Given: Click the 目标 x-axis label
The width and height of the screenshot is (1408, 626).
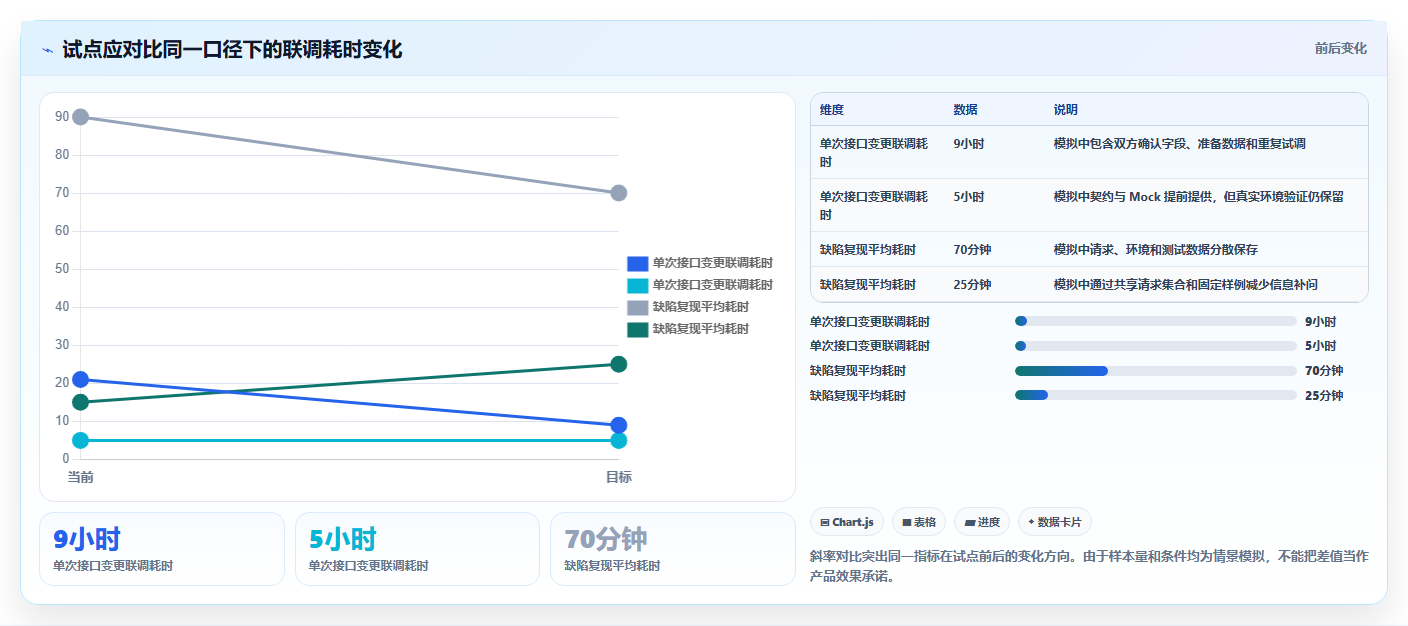Looking at the screenshot, I should click(618, 477).
